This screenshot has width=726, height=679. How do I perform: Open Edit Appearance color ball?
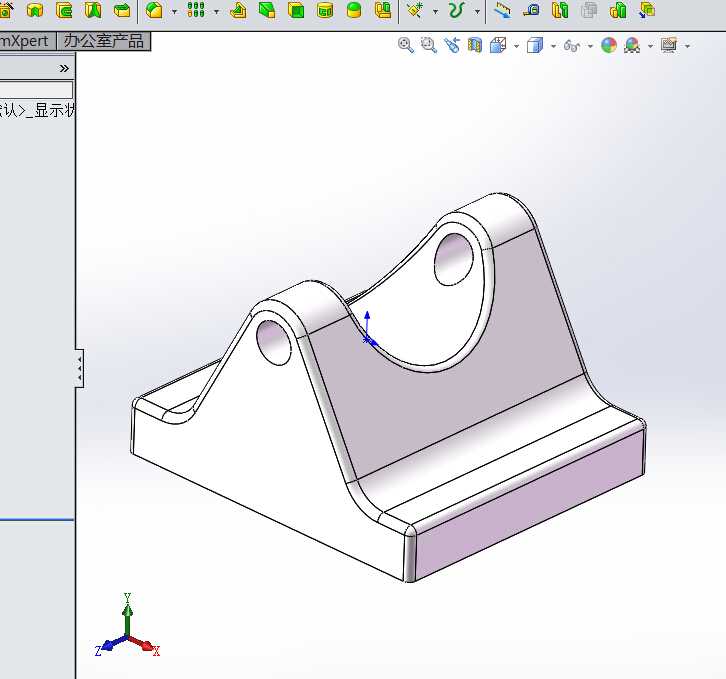coord(609,45)
